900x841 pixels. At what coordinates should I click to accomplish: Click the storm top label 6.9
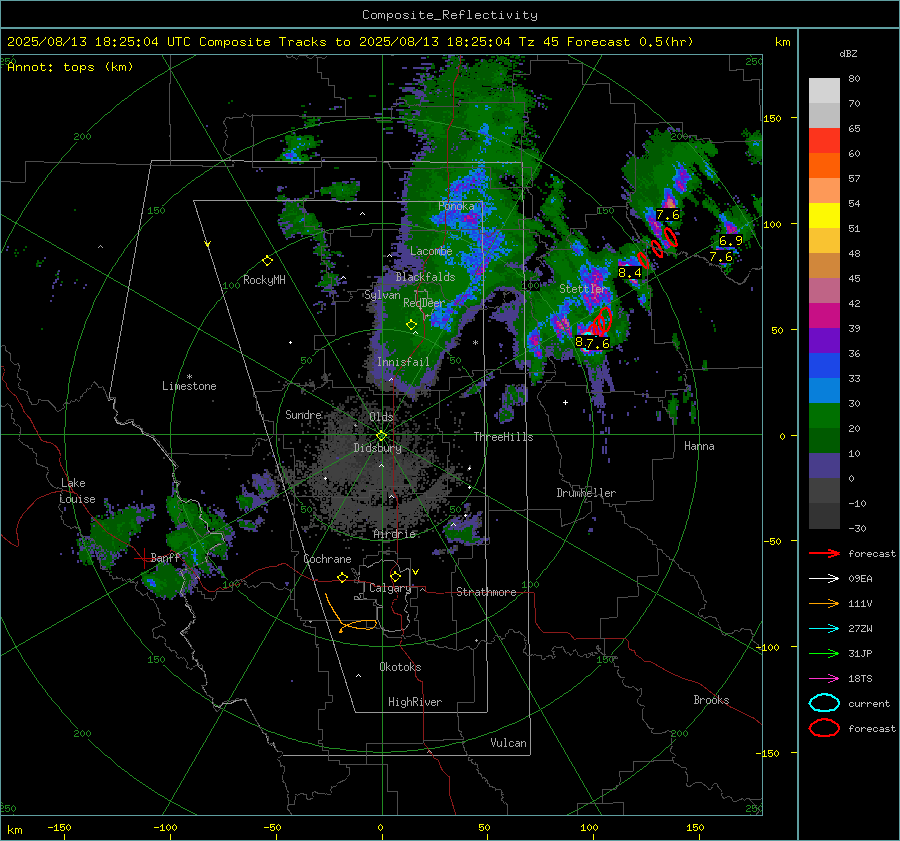(x=731, y=241)
